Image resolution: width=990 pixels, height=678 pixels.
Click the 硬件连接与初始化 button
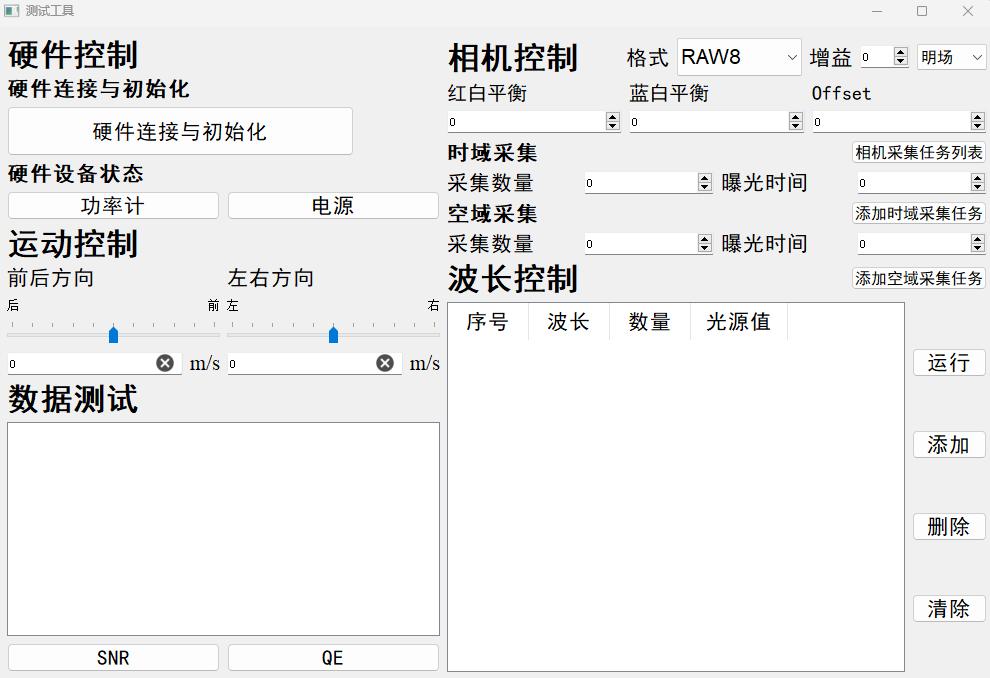pos(180,132)
